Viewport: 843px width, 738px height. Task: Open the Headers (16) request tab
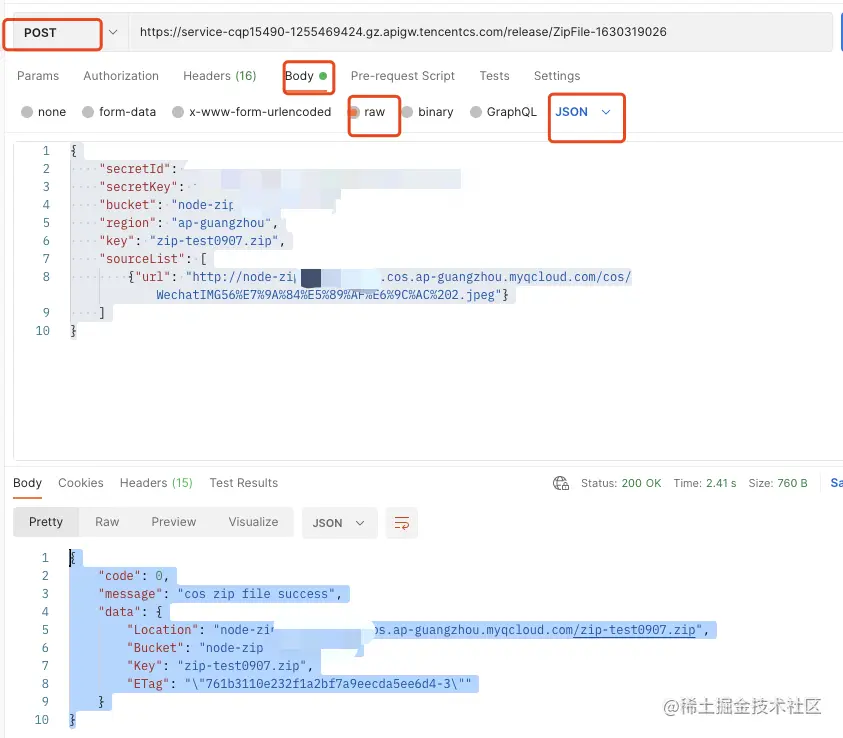(219, 76)
